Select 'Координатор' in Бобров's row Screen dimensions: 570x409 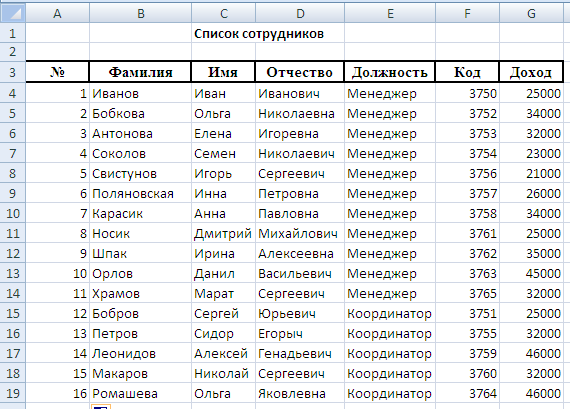click(x=390, y=313)
